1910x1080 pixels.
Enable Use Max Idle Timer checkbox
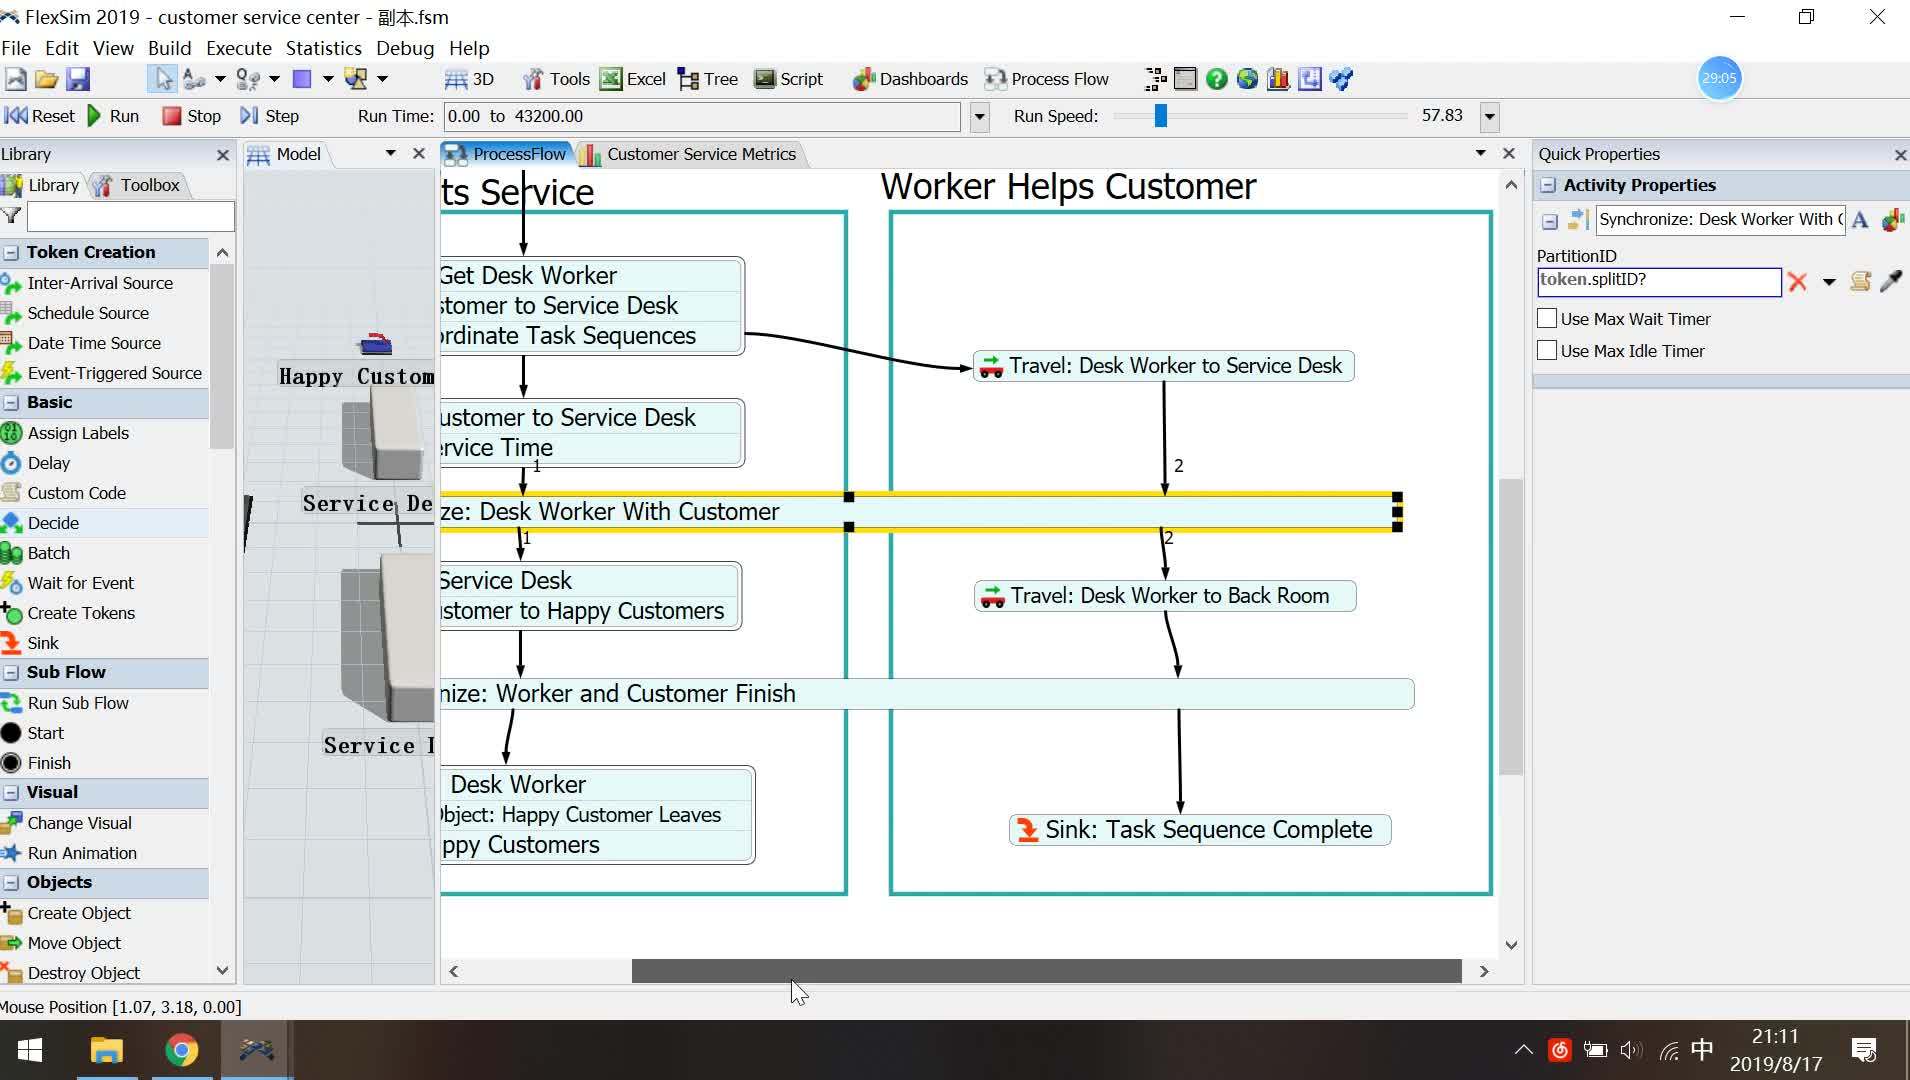point(1547,351)
